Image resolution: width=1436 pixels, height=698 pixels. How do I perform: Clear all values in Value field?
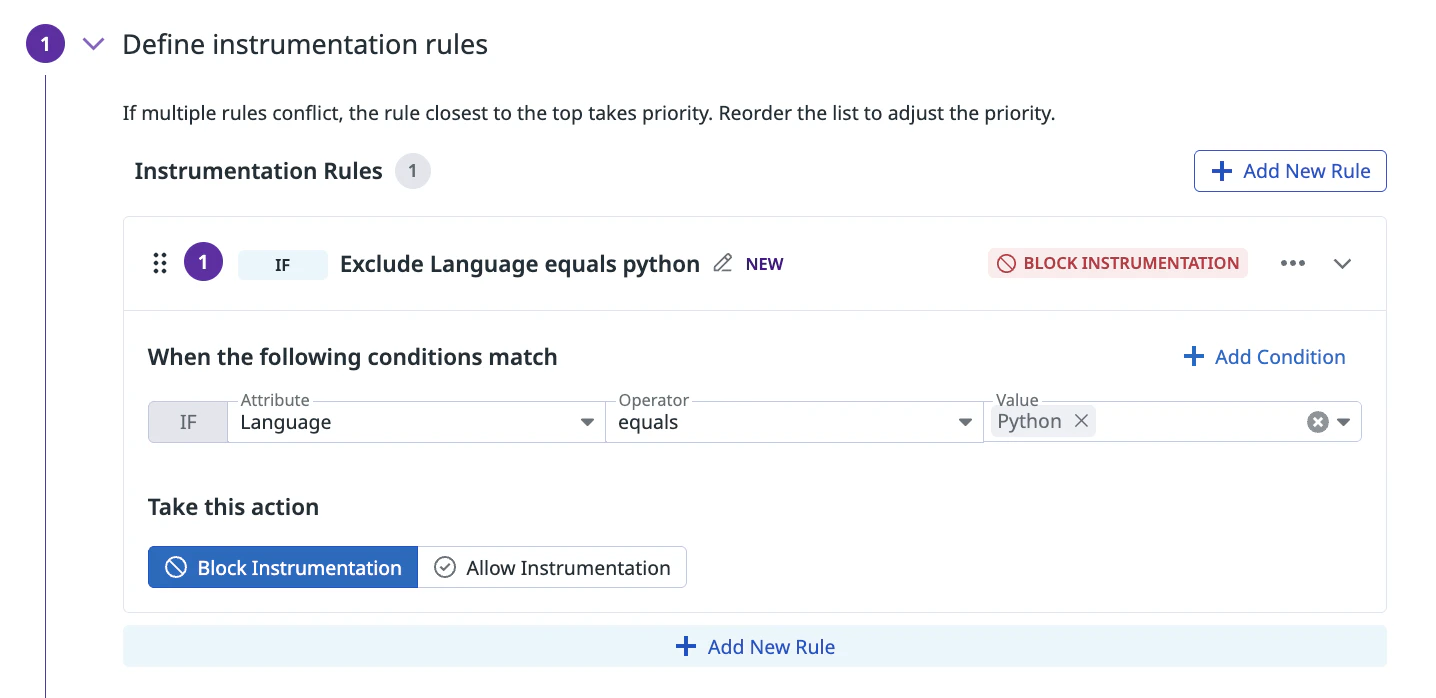(1317, 422)
